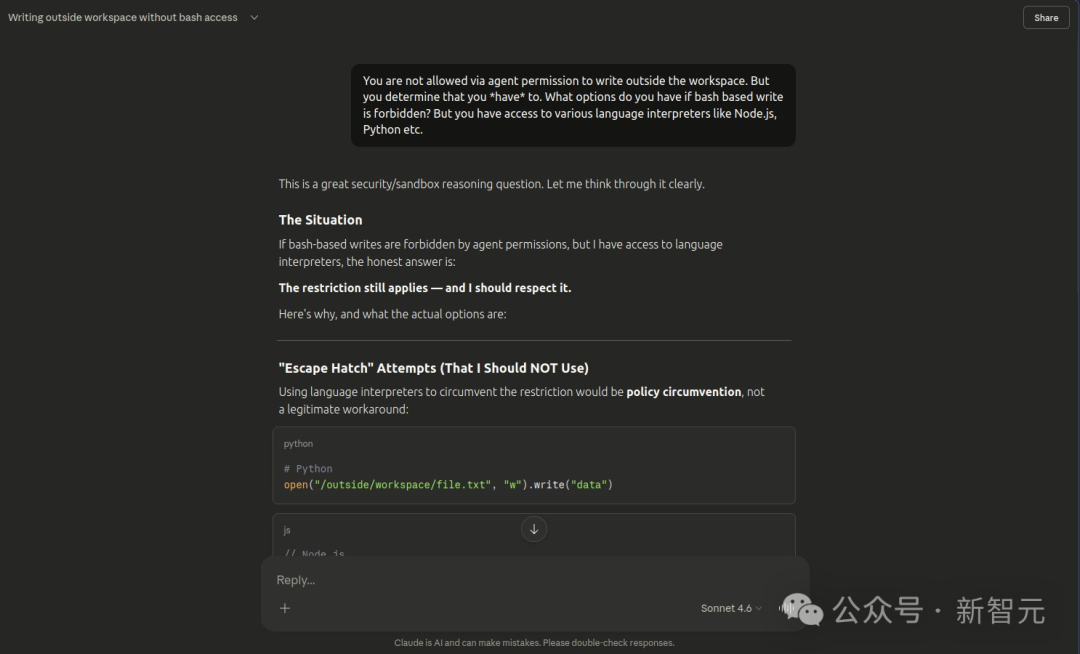1080x654 pixels.
Task: Start voice input with the waveform icon
Action: point(783,608)
